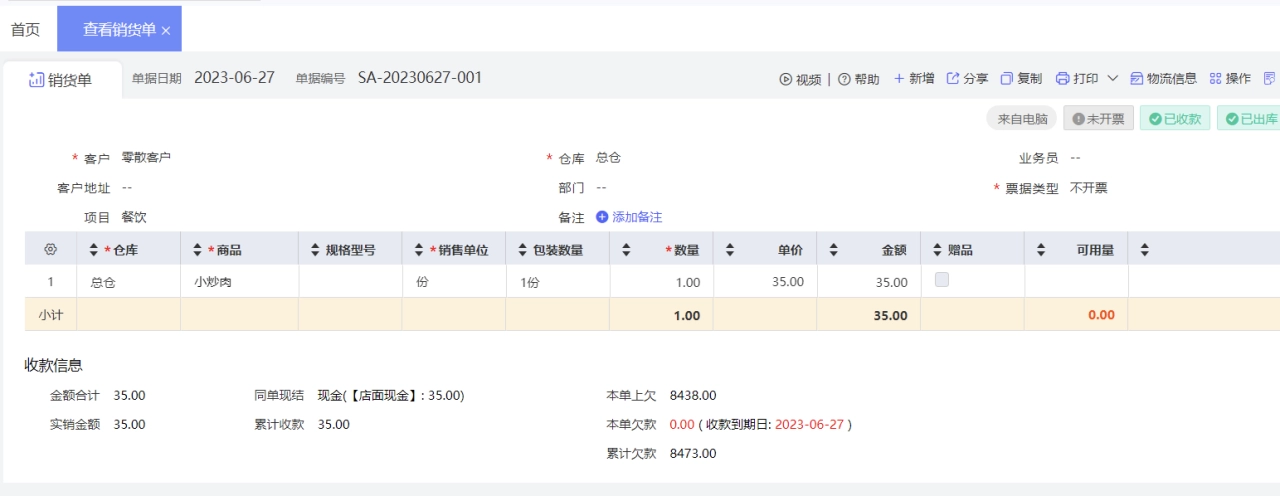Share the order via 分享

click(967, 78)
